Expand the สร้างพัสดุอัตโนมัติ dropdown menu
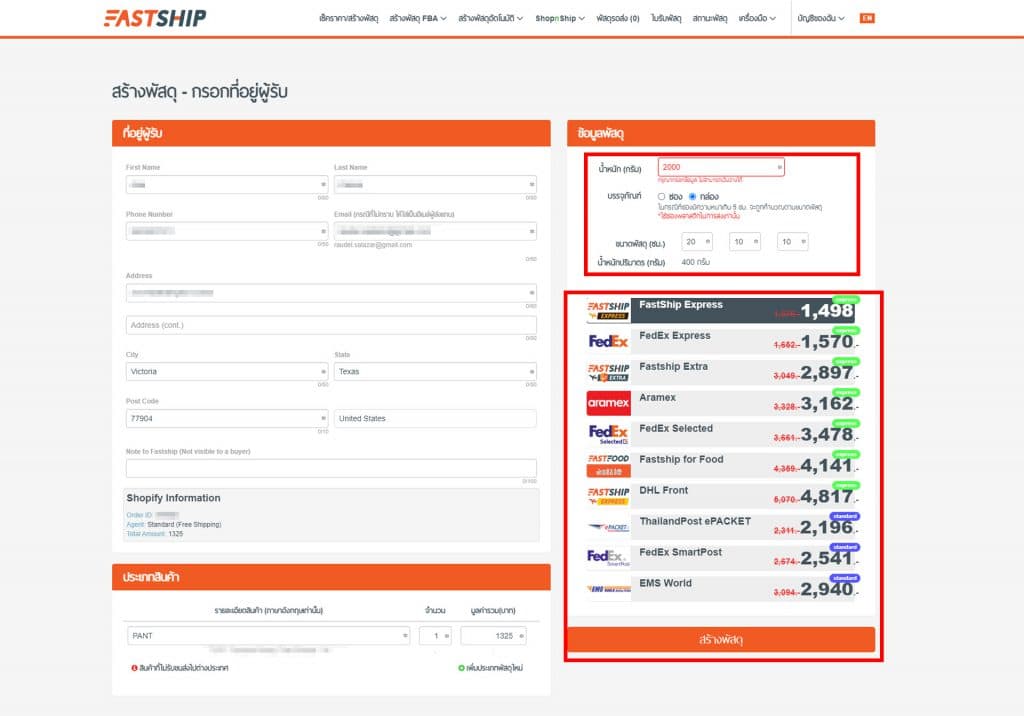Viewport: 1024px width, 716px height. pyautogui.click(x=490, y=18)
